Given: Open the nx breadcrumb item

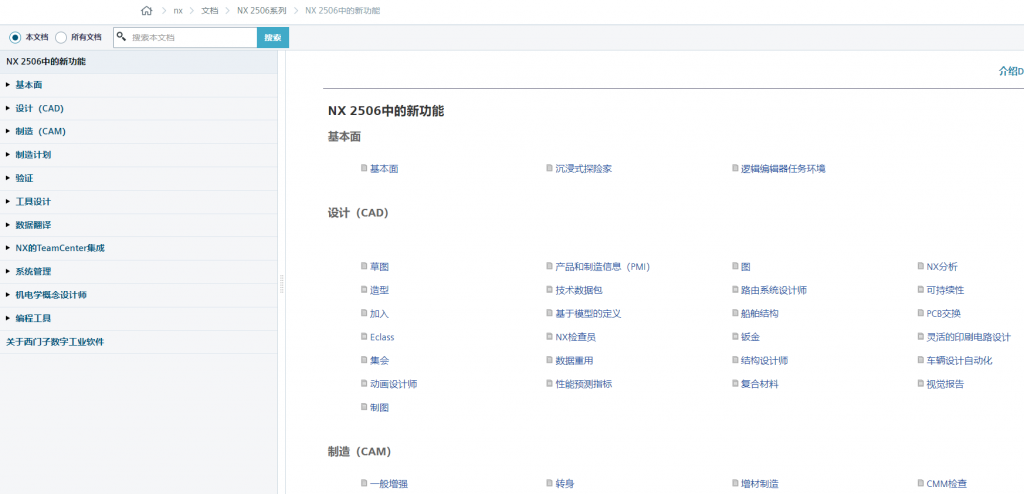Looking at the screenshot, I should tap(178, 10).
